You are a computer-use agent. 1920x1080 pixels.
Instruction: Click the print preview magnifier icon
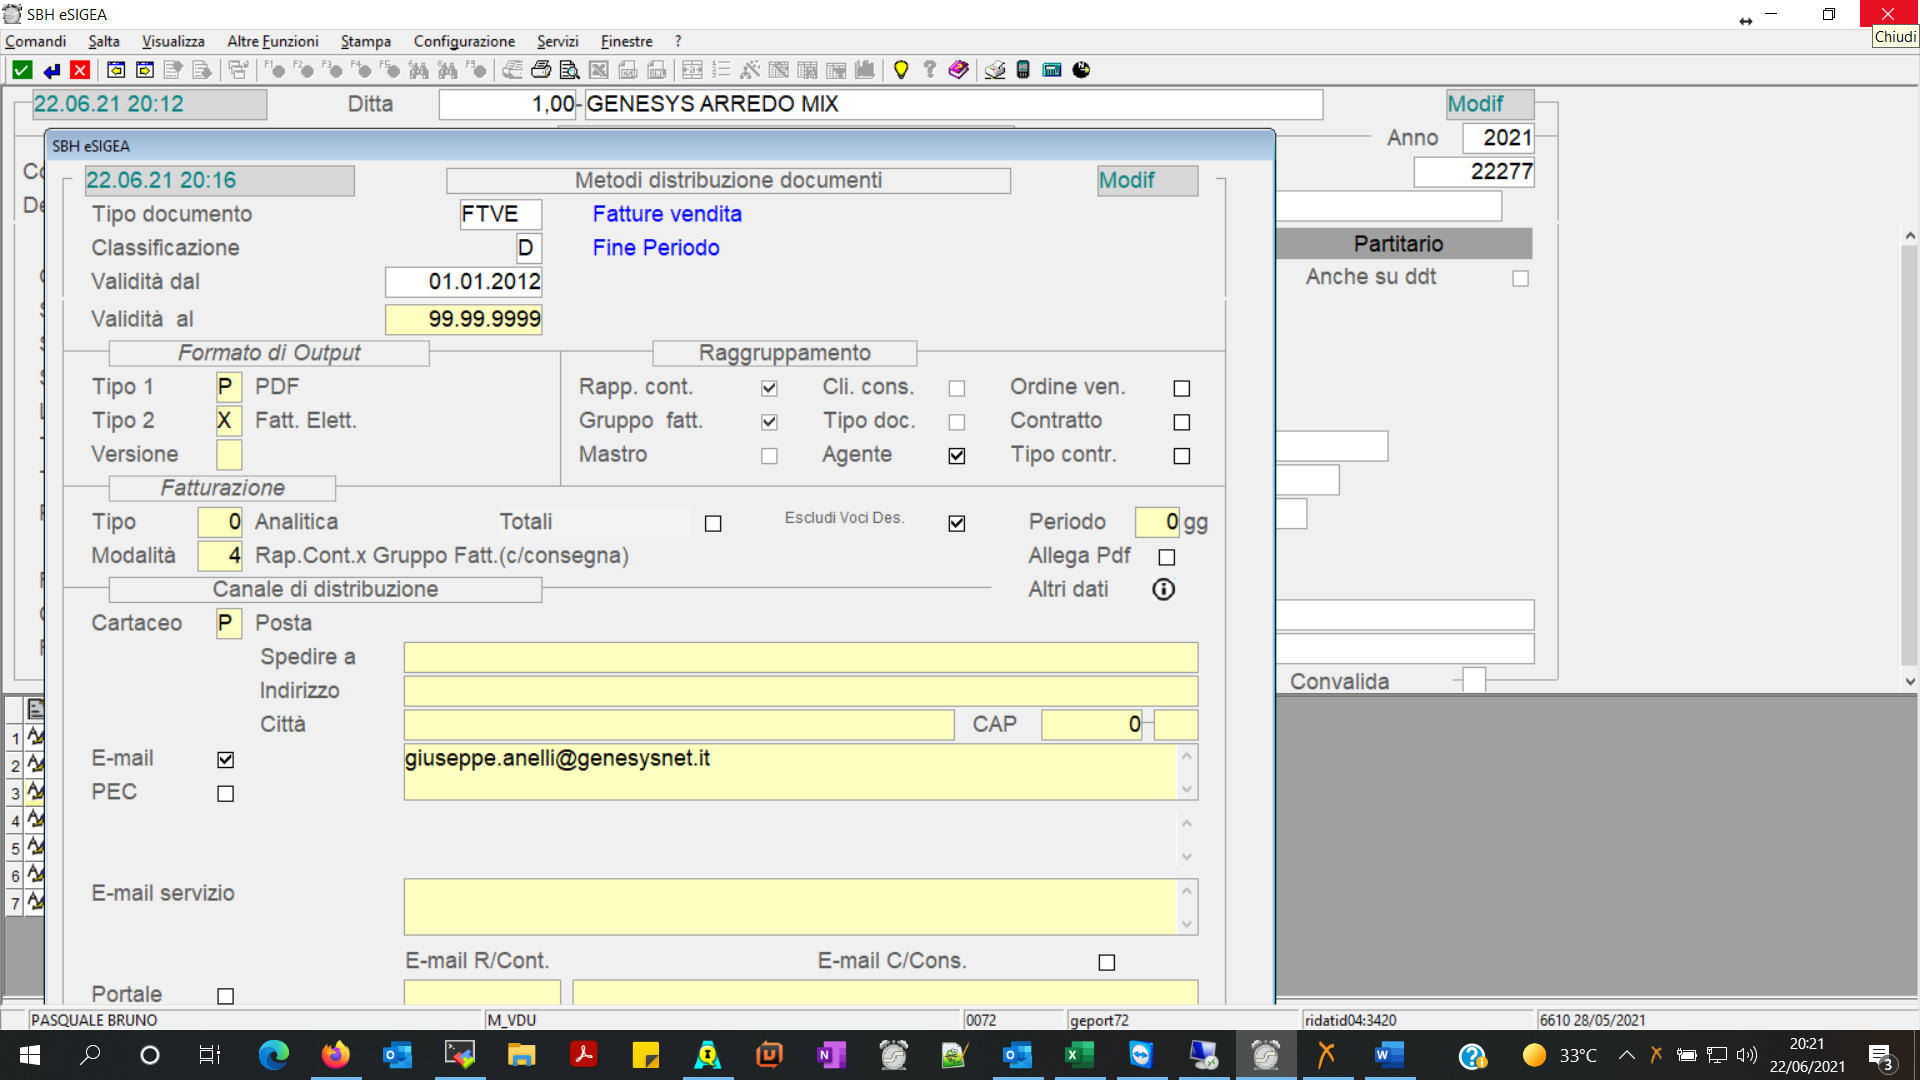point(569,70)
